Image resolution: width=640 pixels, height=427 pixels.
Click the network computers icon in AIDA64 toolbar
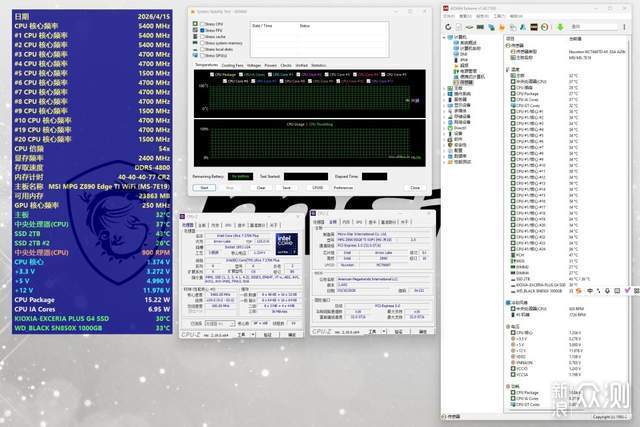491,27
